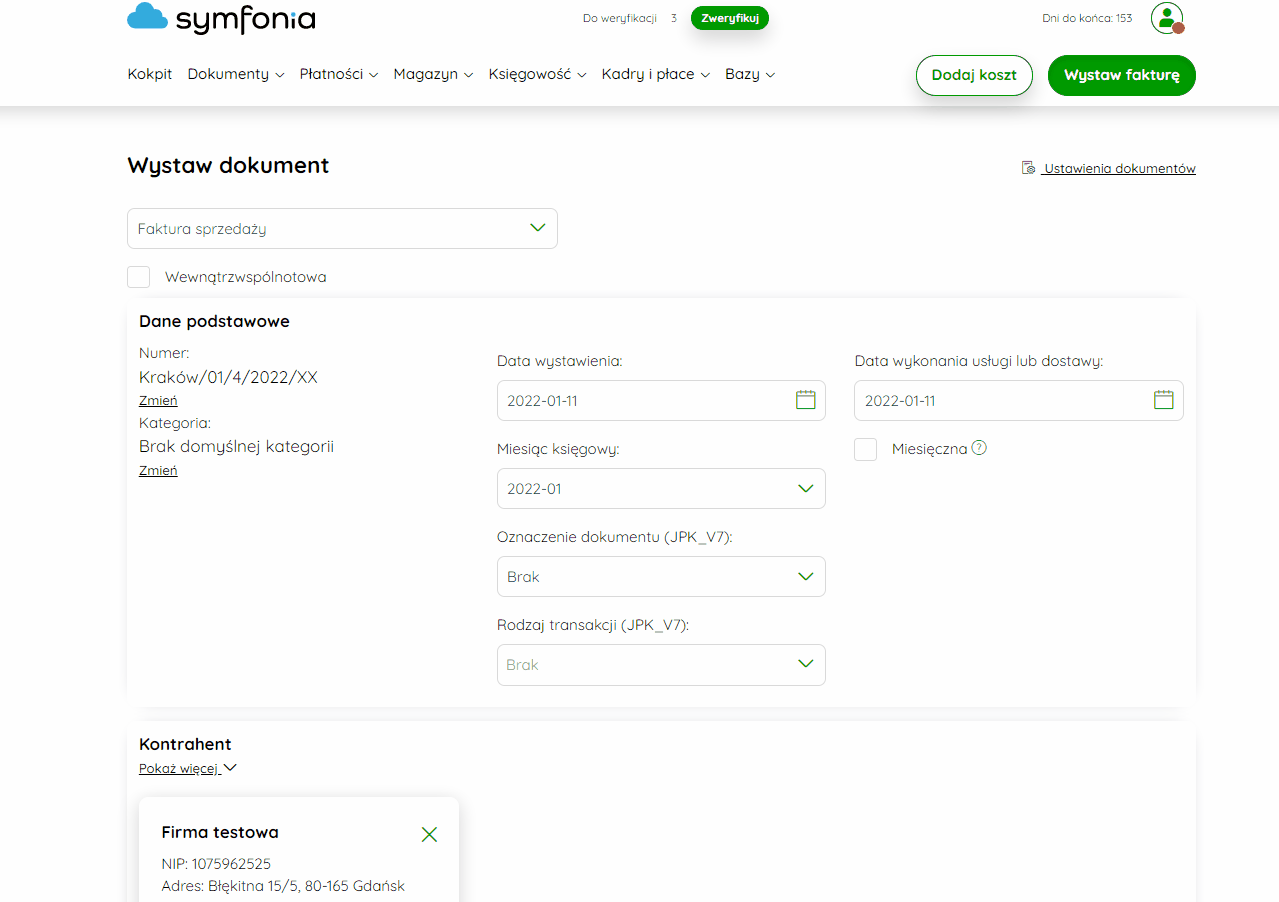Click the NIP: 1075962525 line

point(216,863)
